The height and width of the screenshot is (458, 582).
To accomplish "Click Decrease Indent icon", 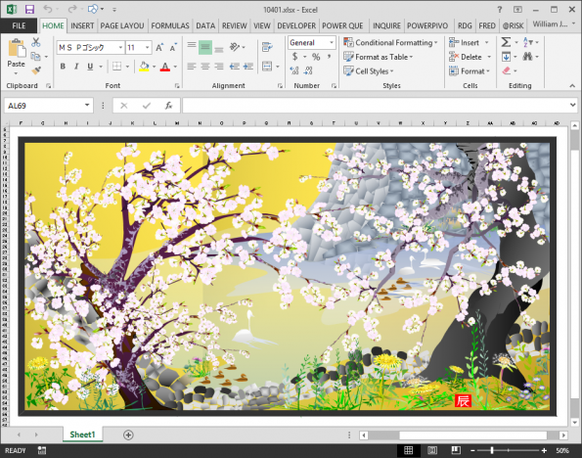I will tap(234, 66).
